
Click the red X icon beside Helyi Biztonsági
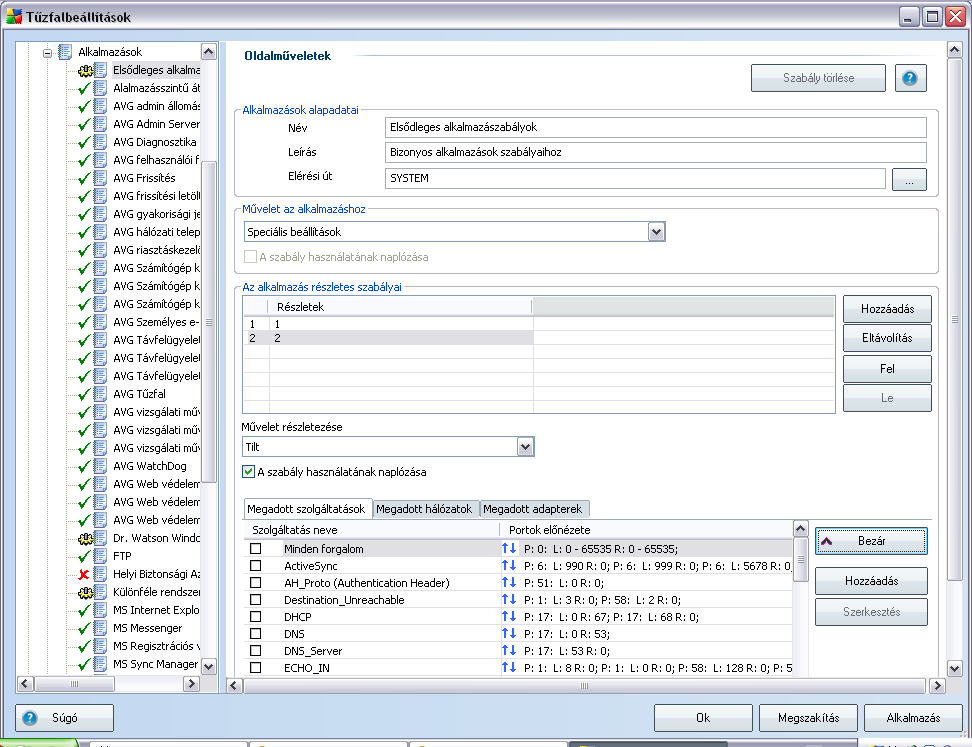click(85, 574)
